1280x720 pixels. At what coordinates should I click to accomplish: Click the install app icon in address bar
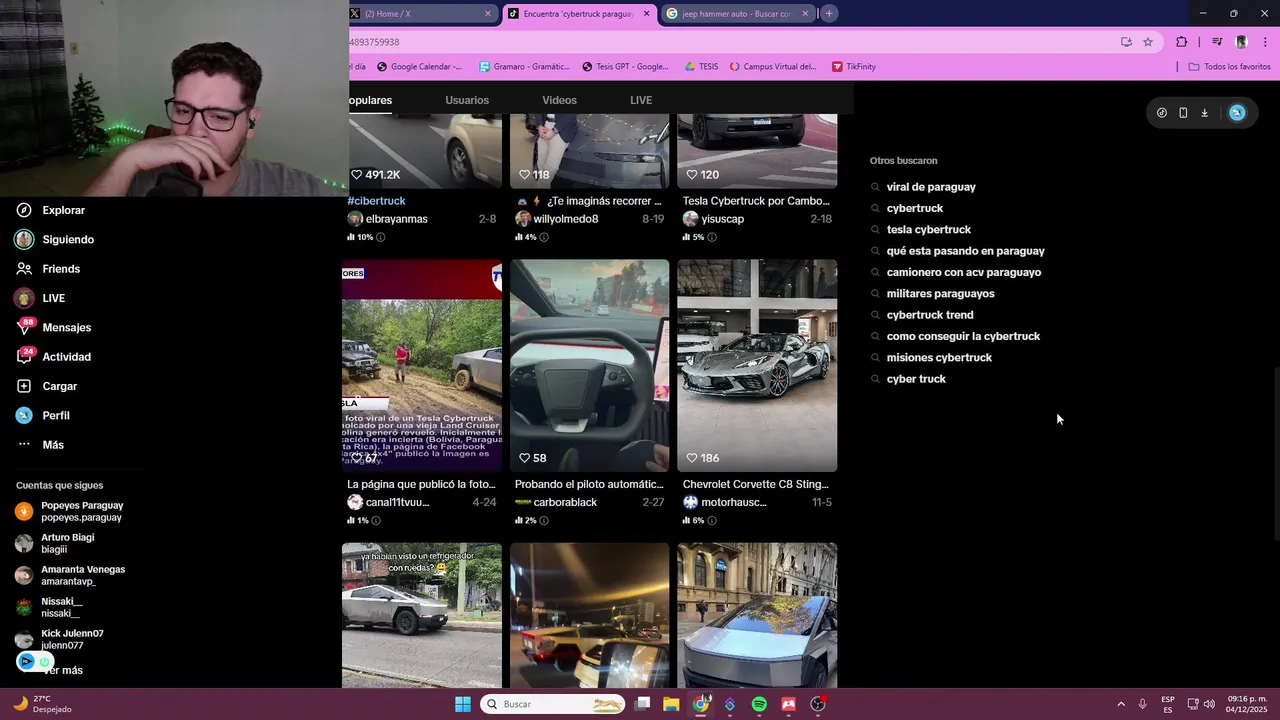(x=1126, y=42)
